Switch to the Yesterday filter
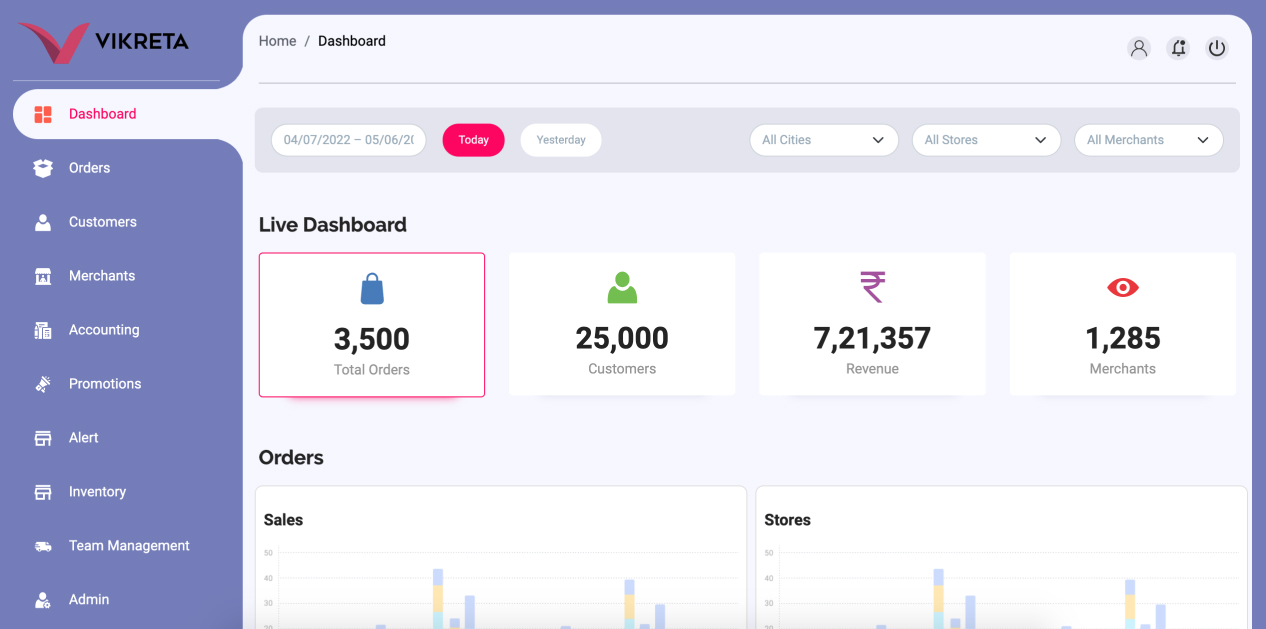Image resolution: width=1266 pixels, height=629 pixels. (x=560, y=140)
